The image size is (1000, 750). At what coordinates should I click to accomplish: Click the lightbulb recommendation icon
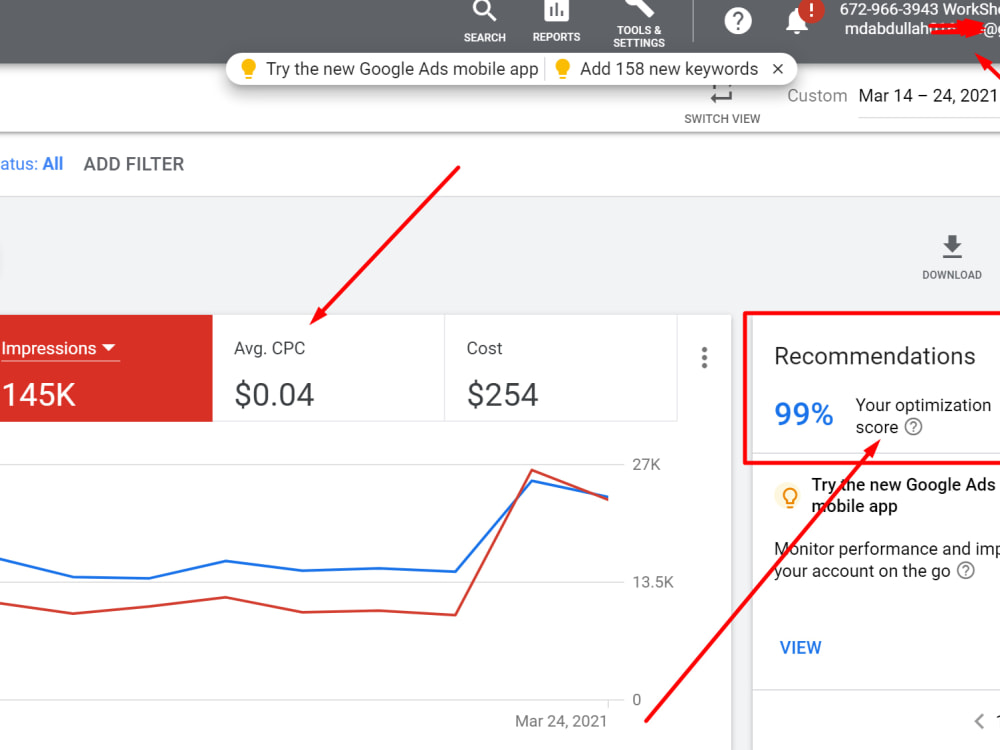[x=790, y=496]
